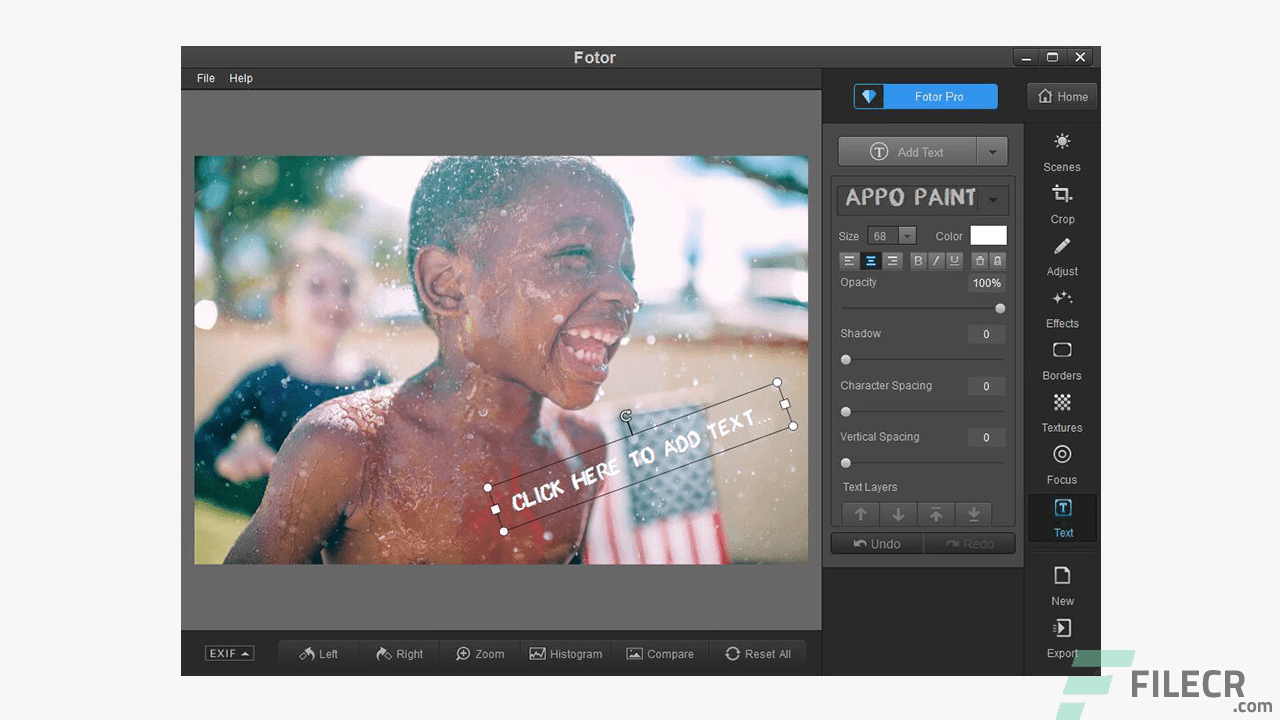This screenshot has height=720, width=1280.
Task: Open the text Color swatch
Action: [988, 235]
